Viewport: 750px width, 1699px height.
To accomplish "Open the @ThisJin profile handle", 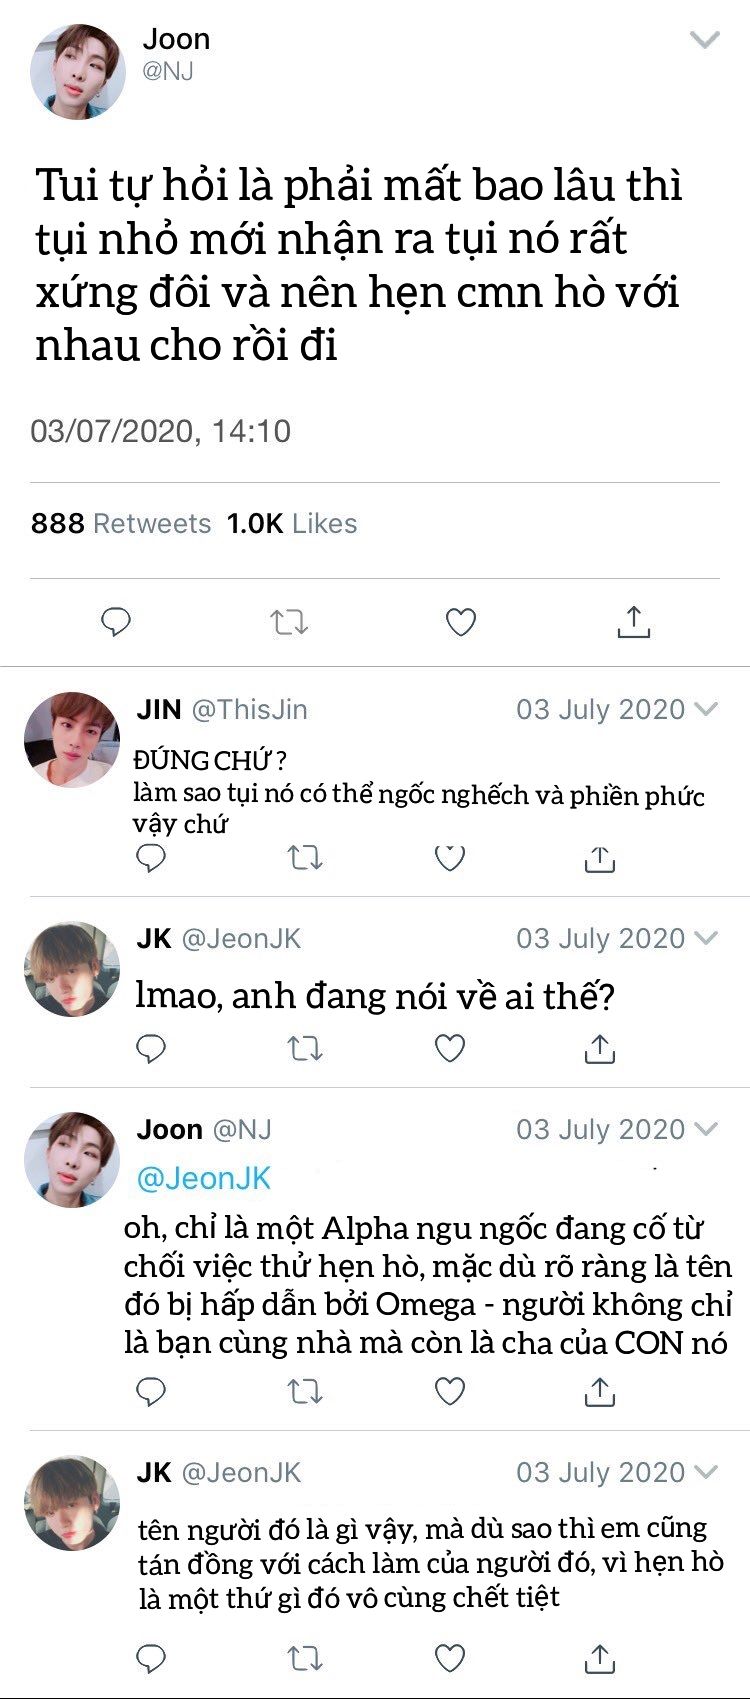I will 249,709.
